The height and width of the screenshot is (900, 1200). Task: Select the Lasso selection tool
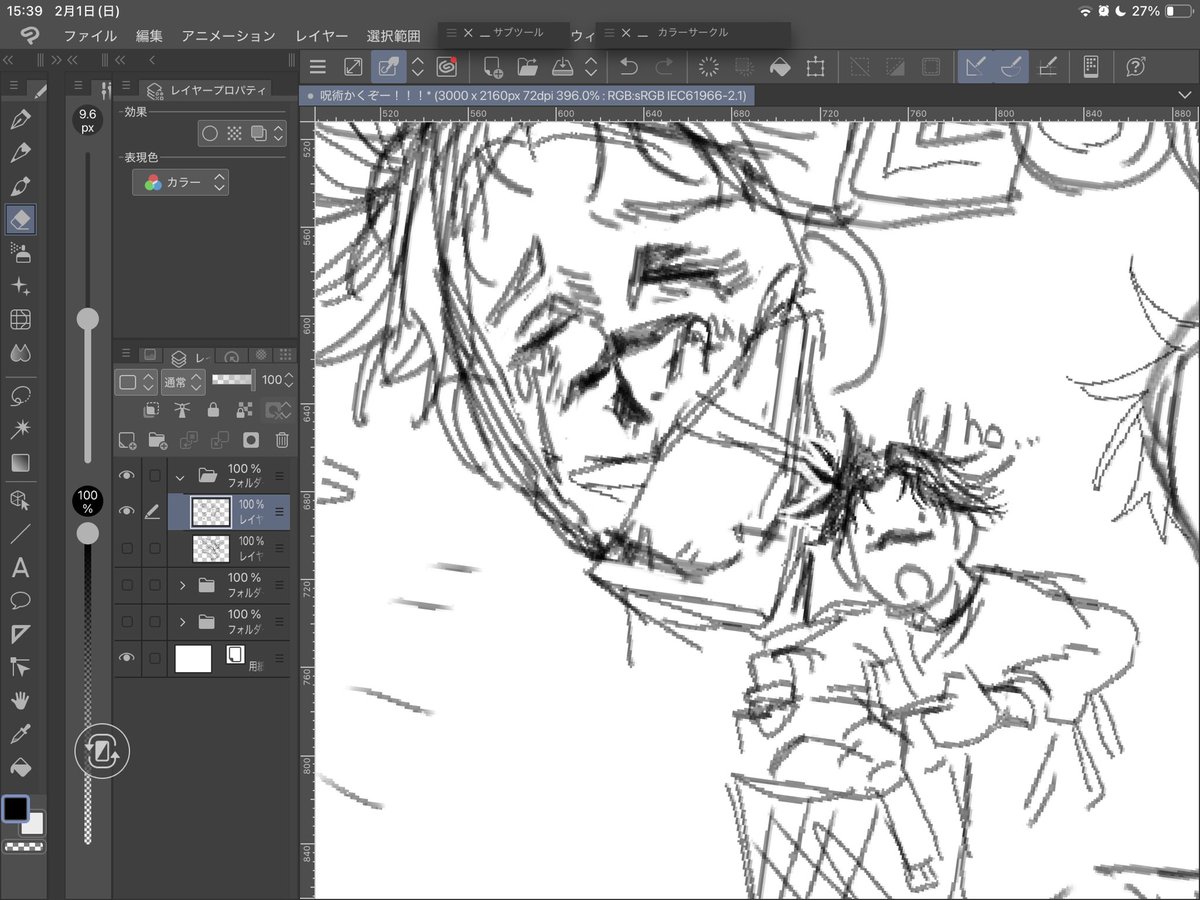pos(20,397)
